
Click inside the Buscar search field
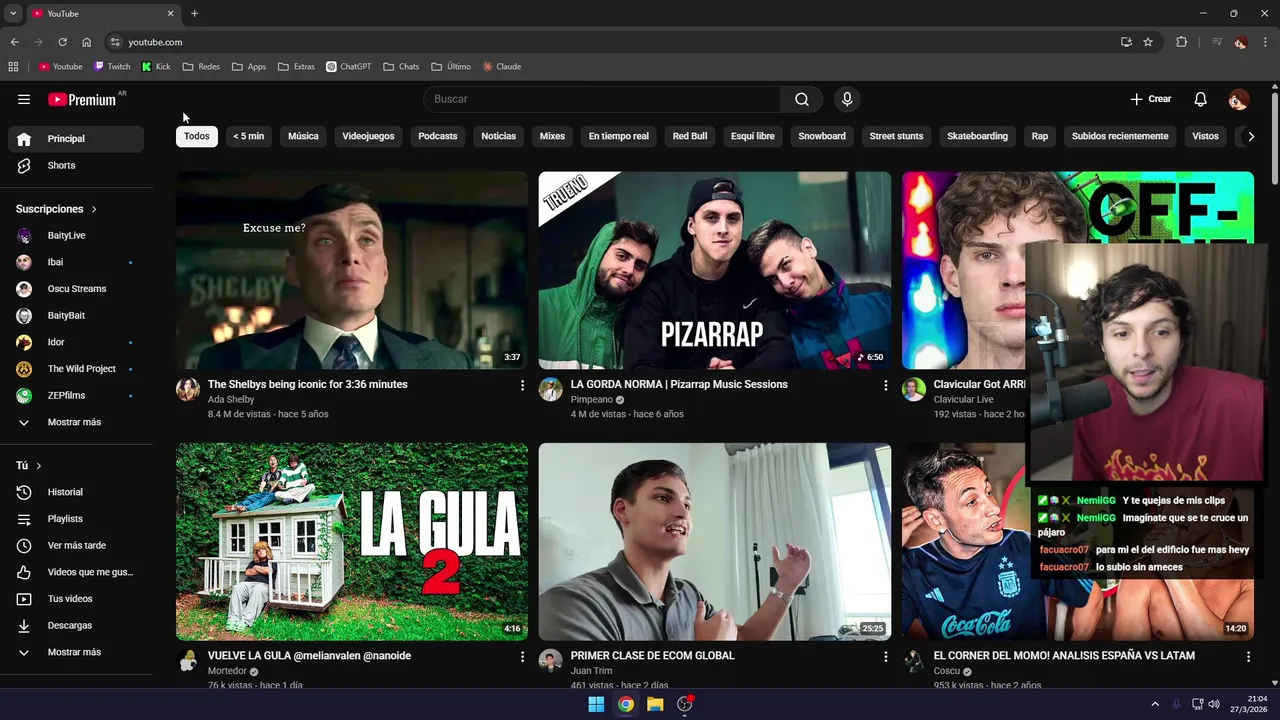(x=602, y=99)
